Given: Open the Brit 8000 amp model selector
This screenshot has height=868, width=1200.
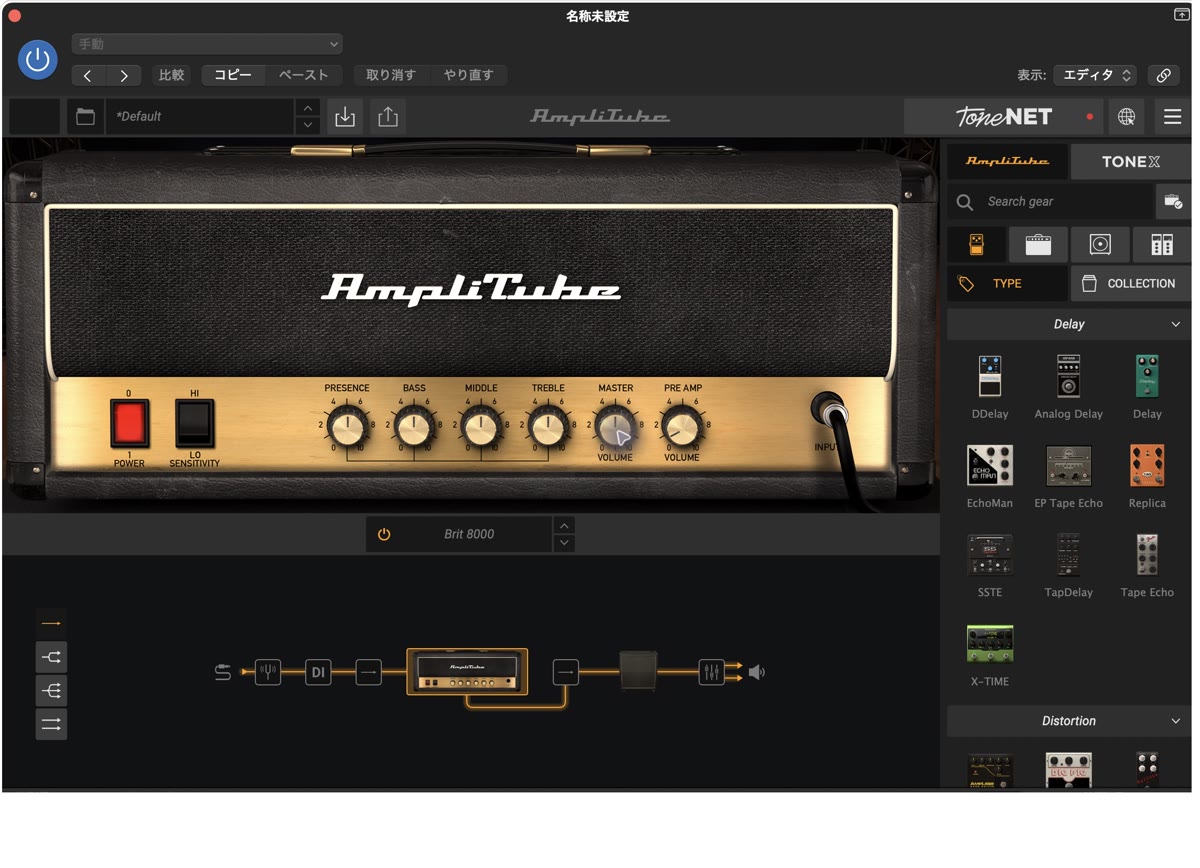Looking at the screenshot, I should coord(469,535).
